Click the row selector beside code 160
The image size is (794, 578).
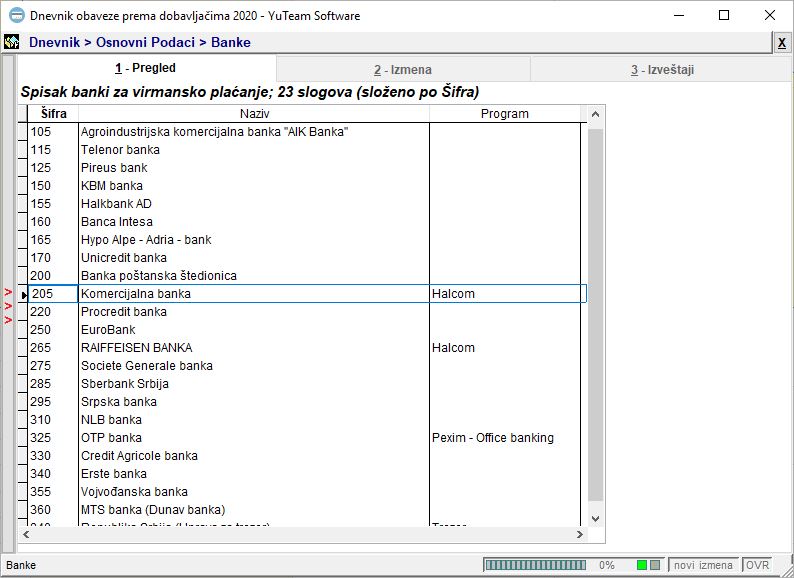(23, 222)
